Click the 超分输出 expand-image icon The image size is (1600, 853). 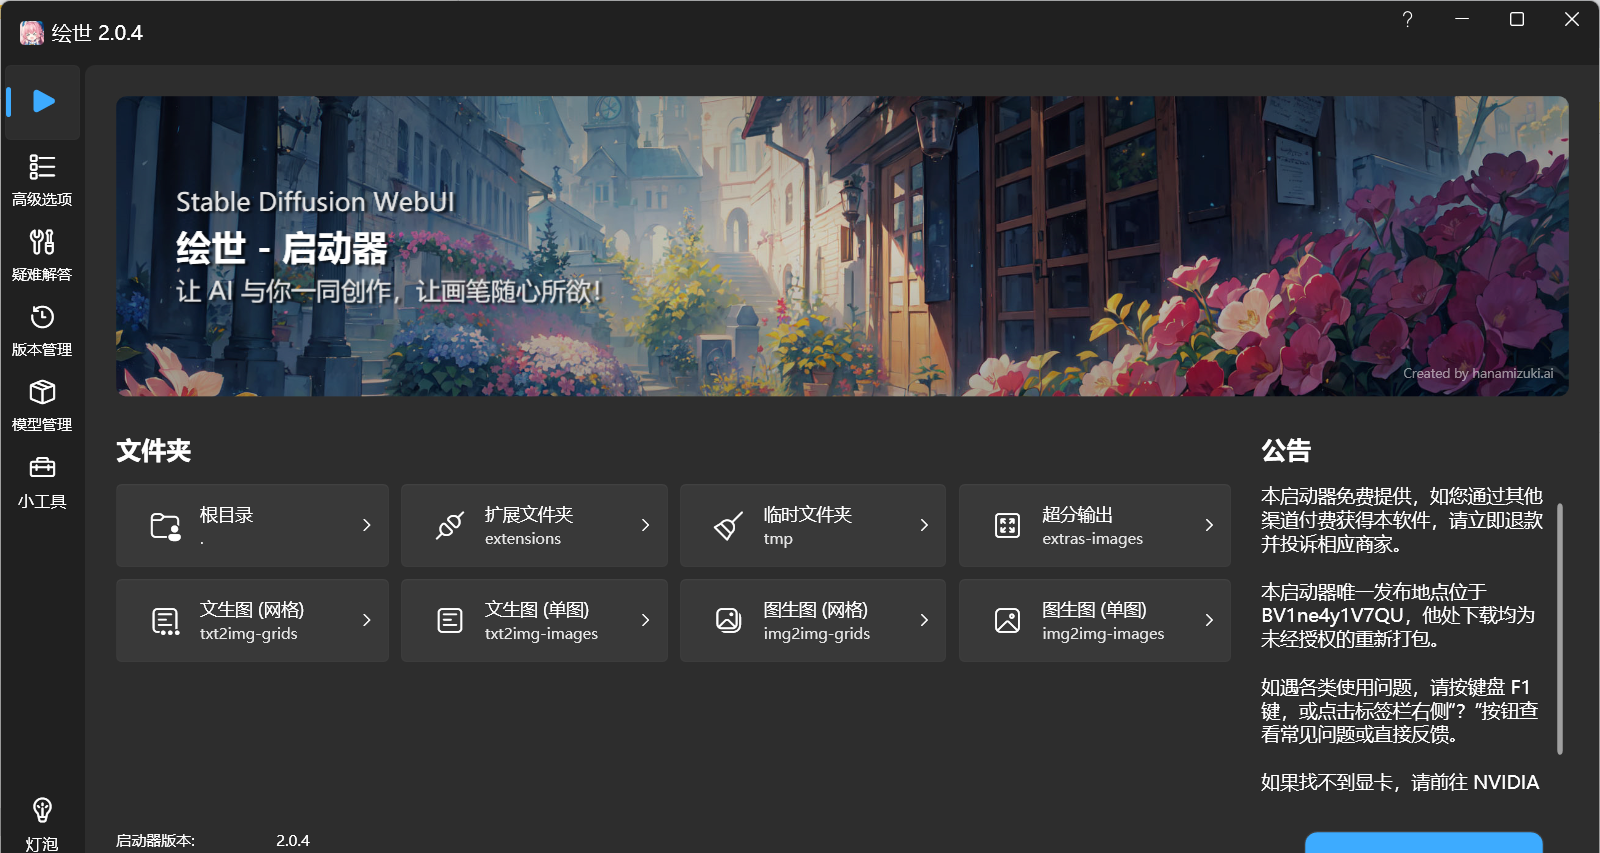1007,526
